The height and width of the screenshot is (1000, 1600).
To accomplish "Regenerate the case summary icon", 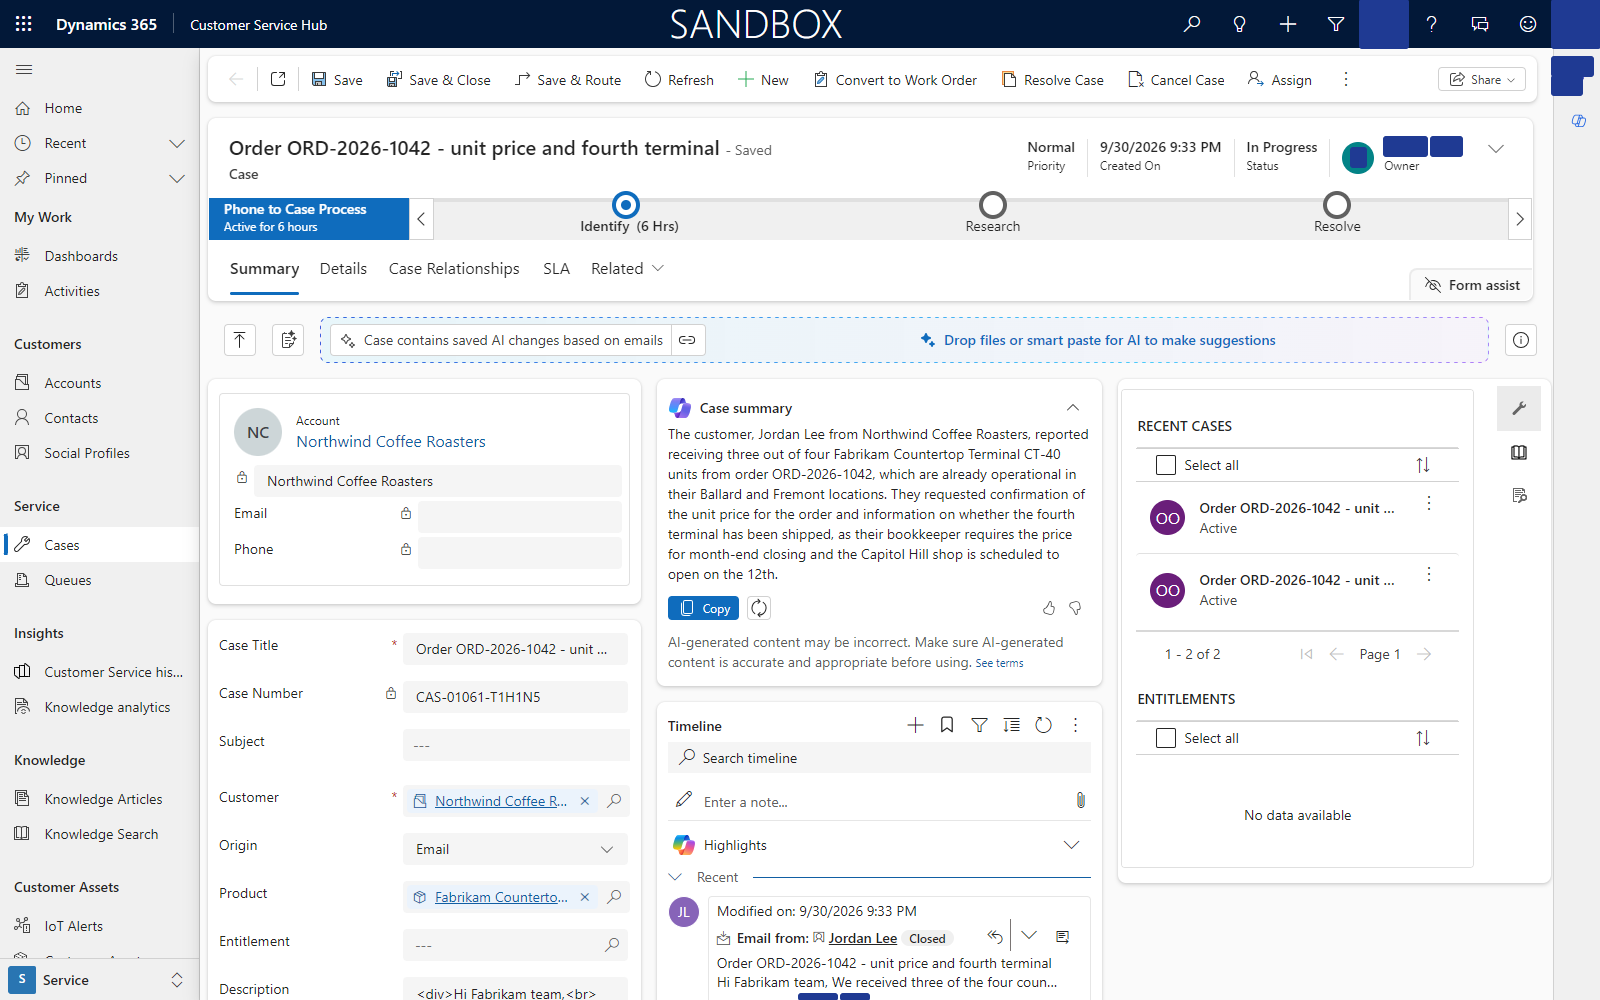I will tap(759, 608).
